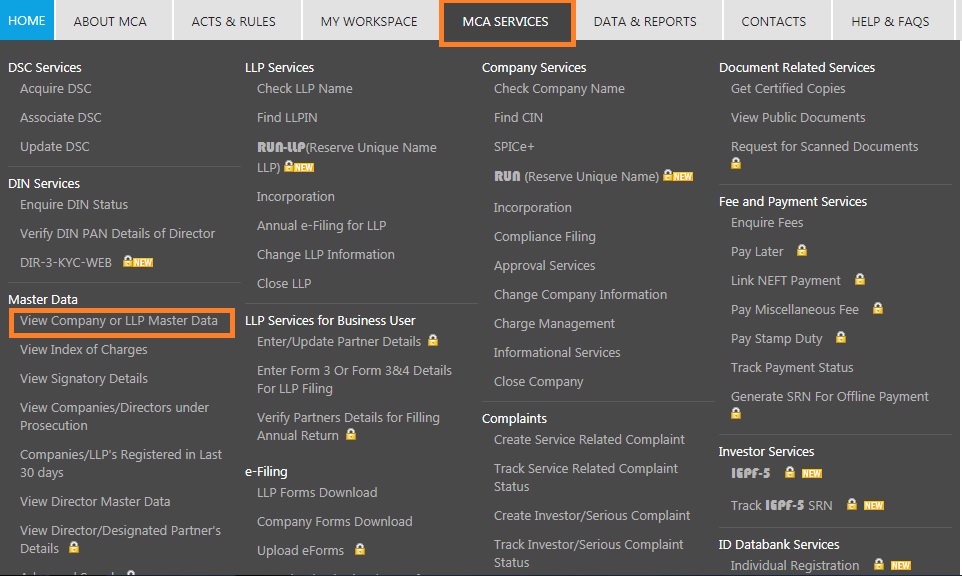Open the MY WORKSPACE tab
Image resolution: width=962 pixels, height=576 pixels.
369,21
